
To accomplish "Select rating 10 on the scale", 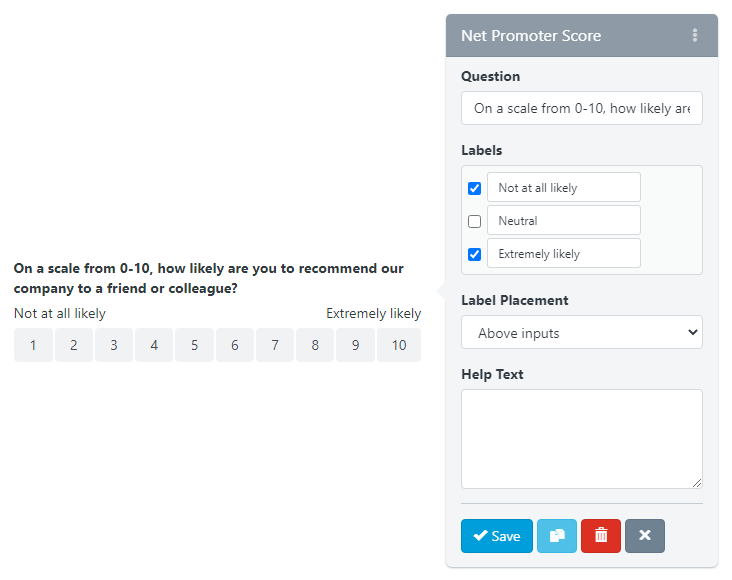I will coord(399,345).
